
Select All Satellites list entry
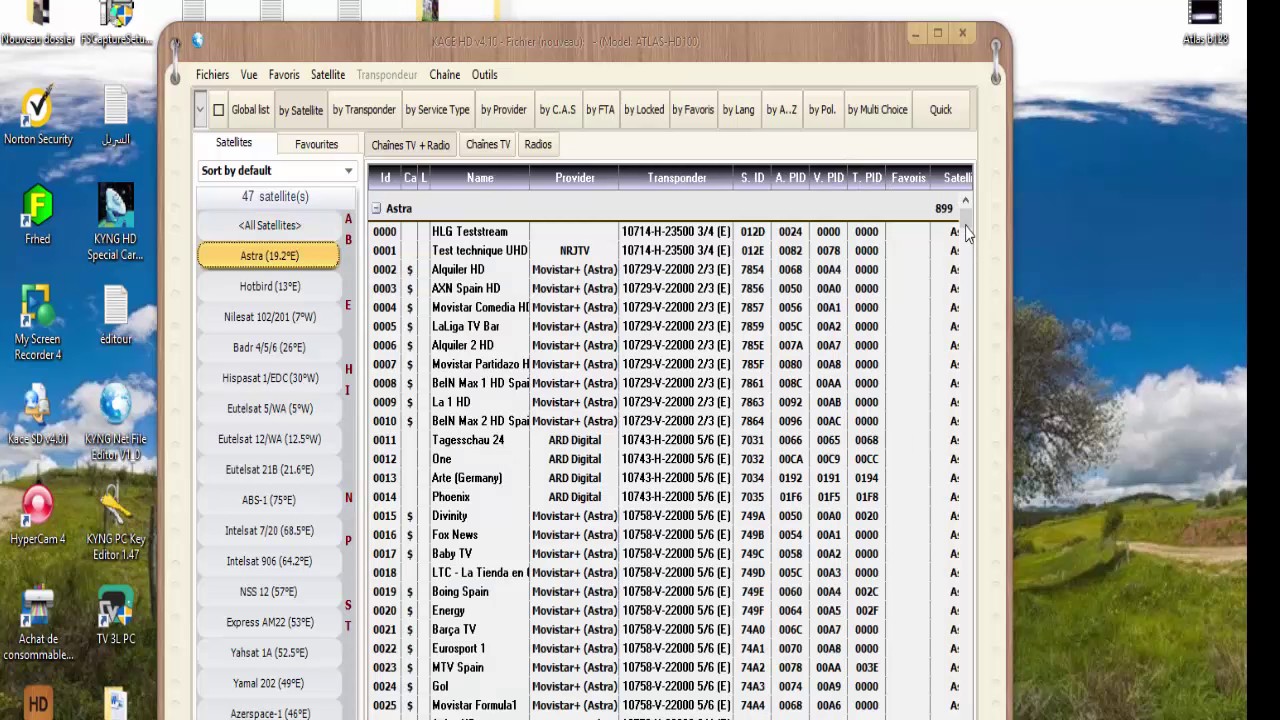click(x=269, y=226)
